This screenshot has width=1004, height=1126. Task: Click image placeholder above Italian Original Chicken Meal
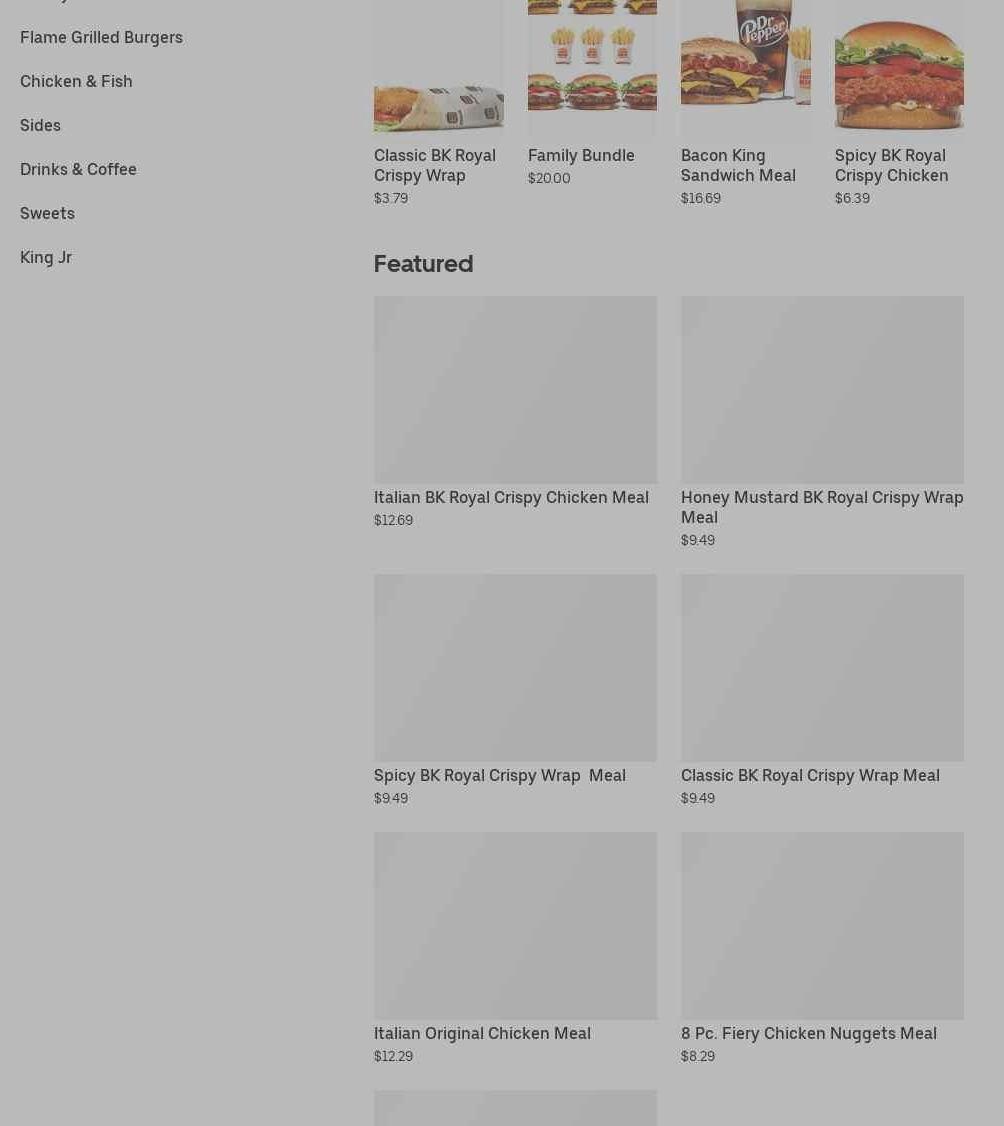coord(516,926)
